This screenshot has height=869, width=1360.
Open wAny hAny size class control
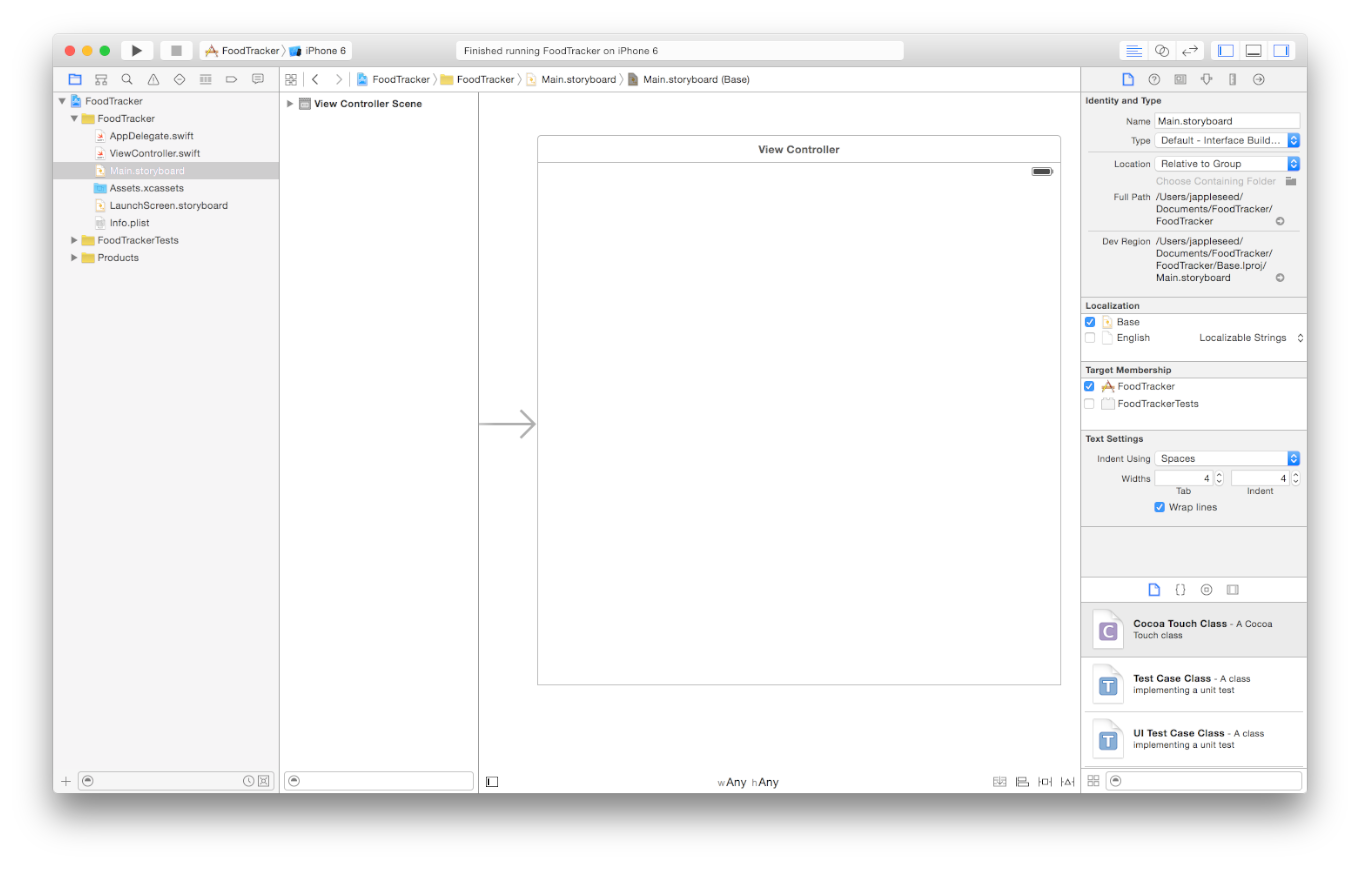[748, 782]
